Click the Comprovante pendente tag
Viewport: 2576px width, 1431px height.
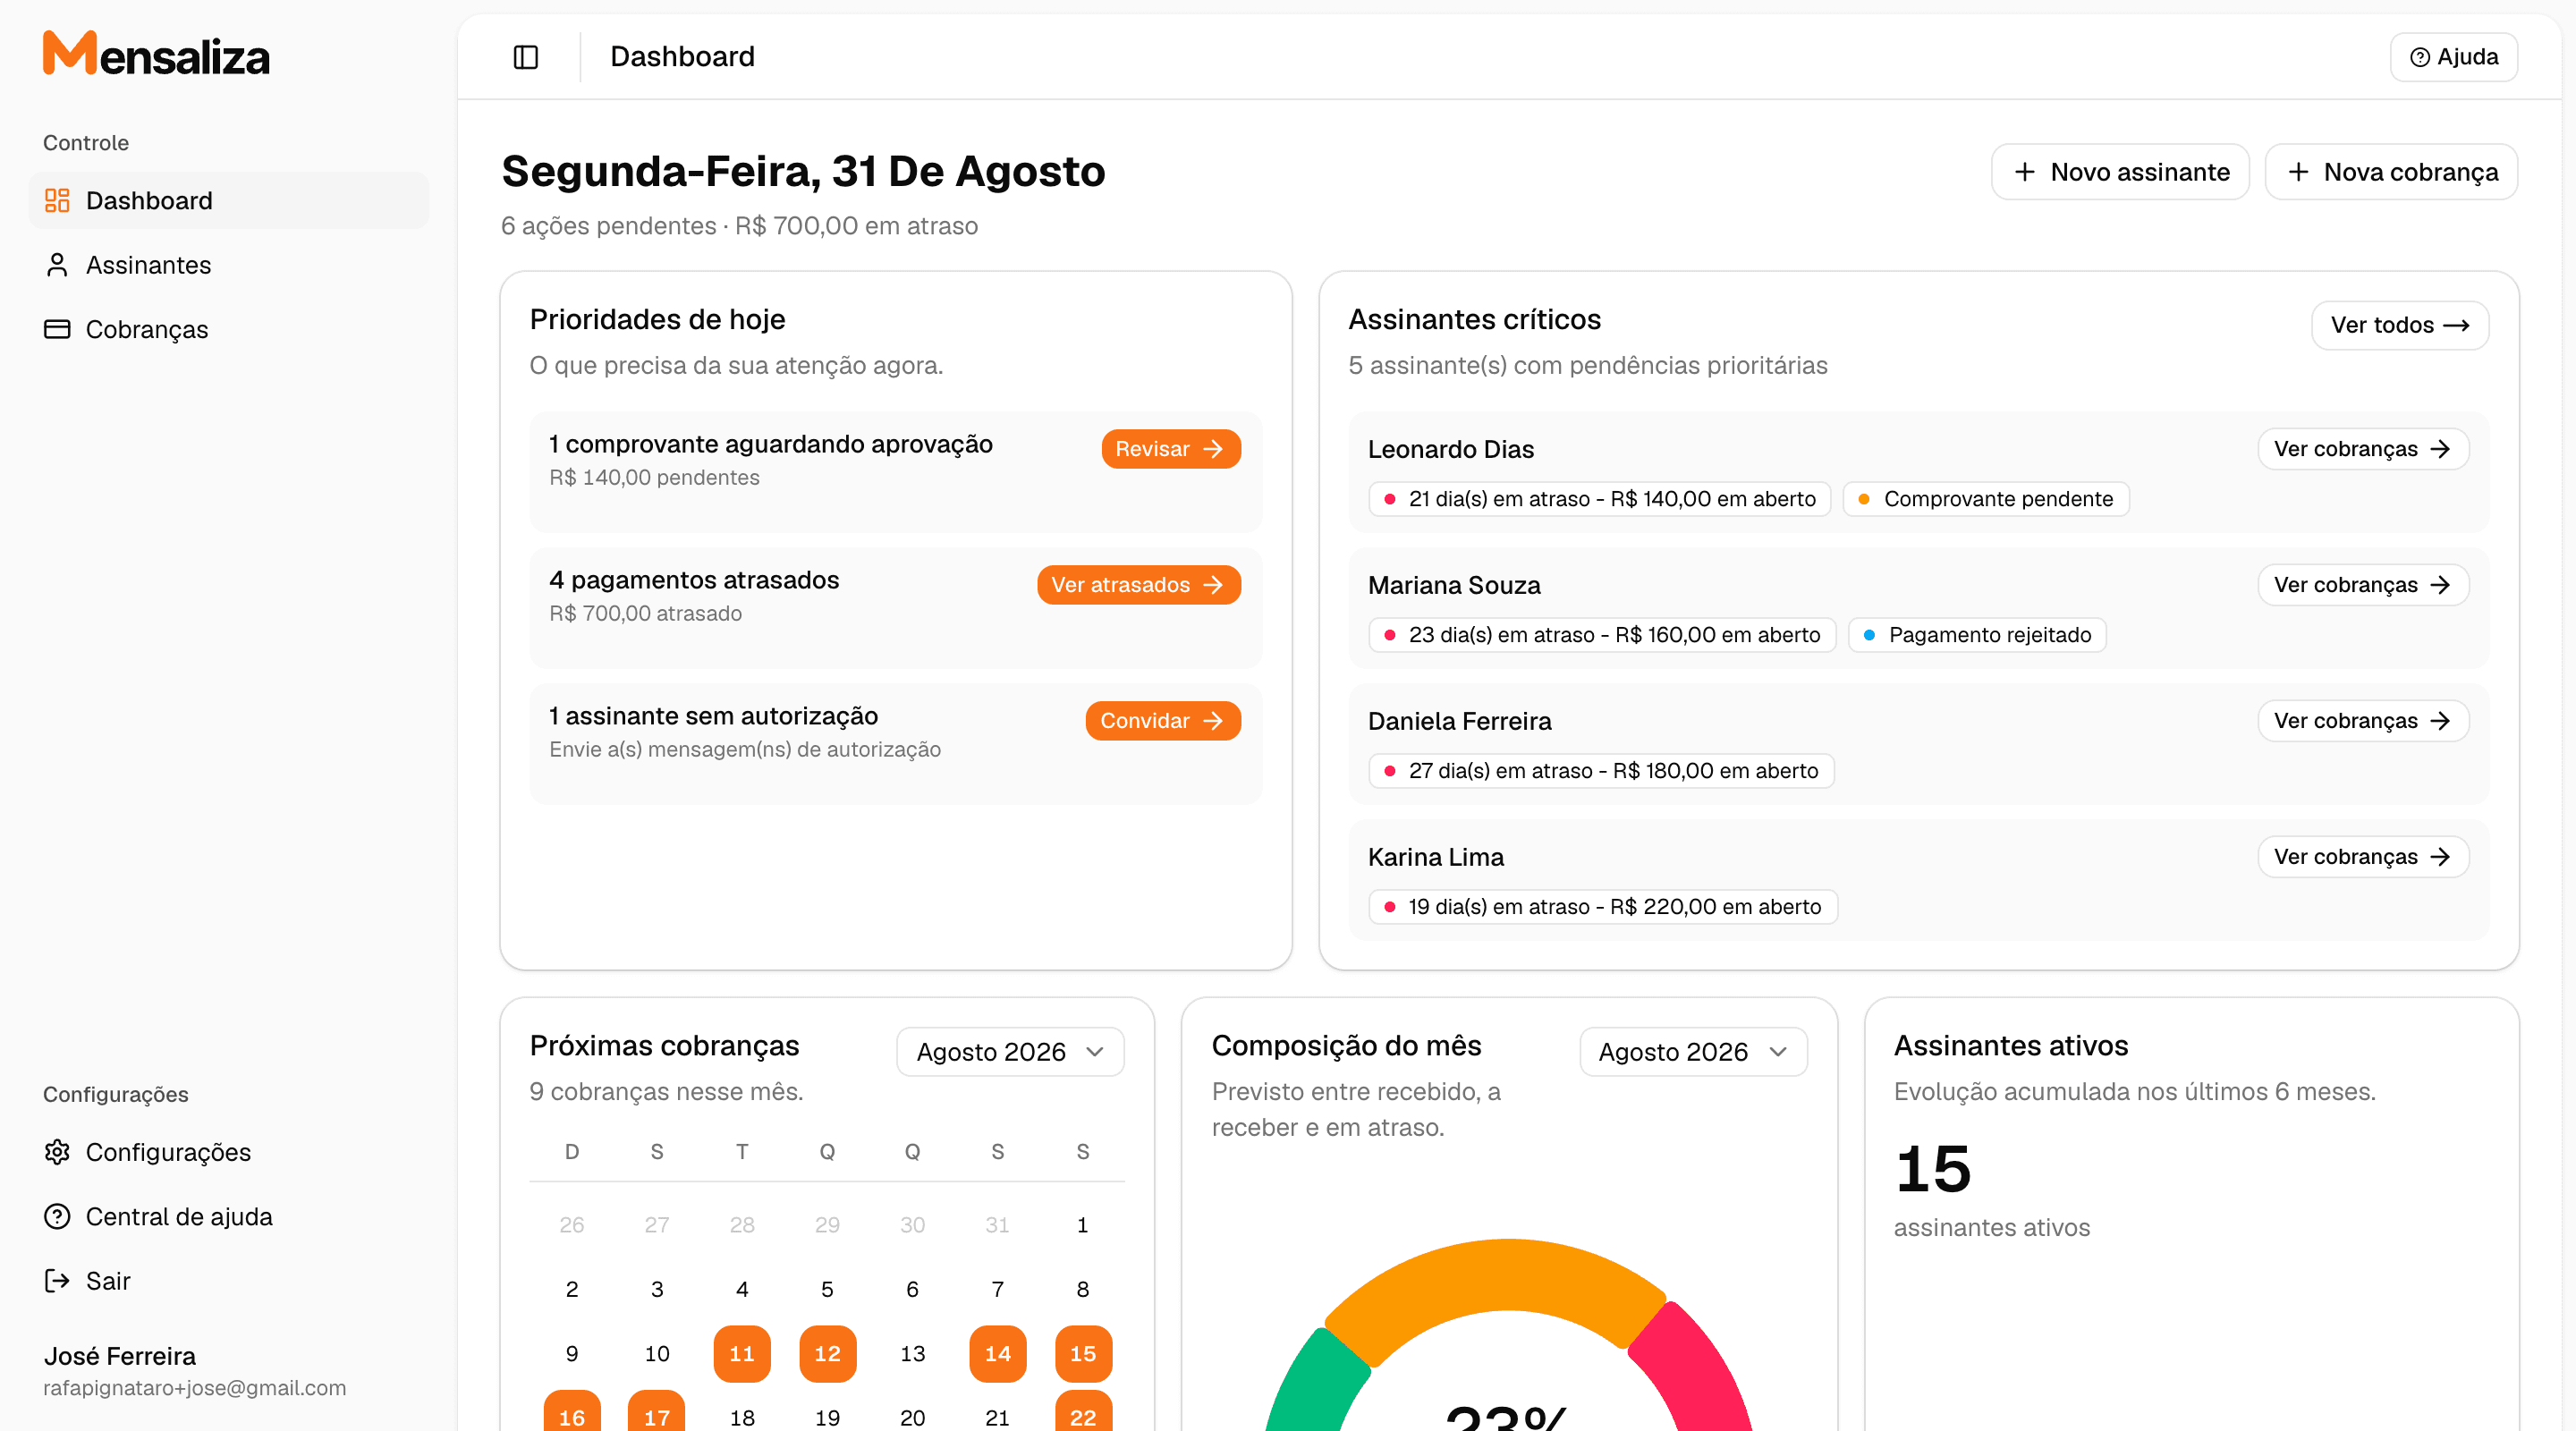(1986, 499)
